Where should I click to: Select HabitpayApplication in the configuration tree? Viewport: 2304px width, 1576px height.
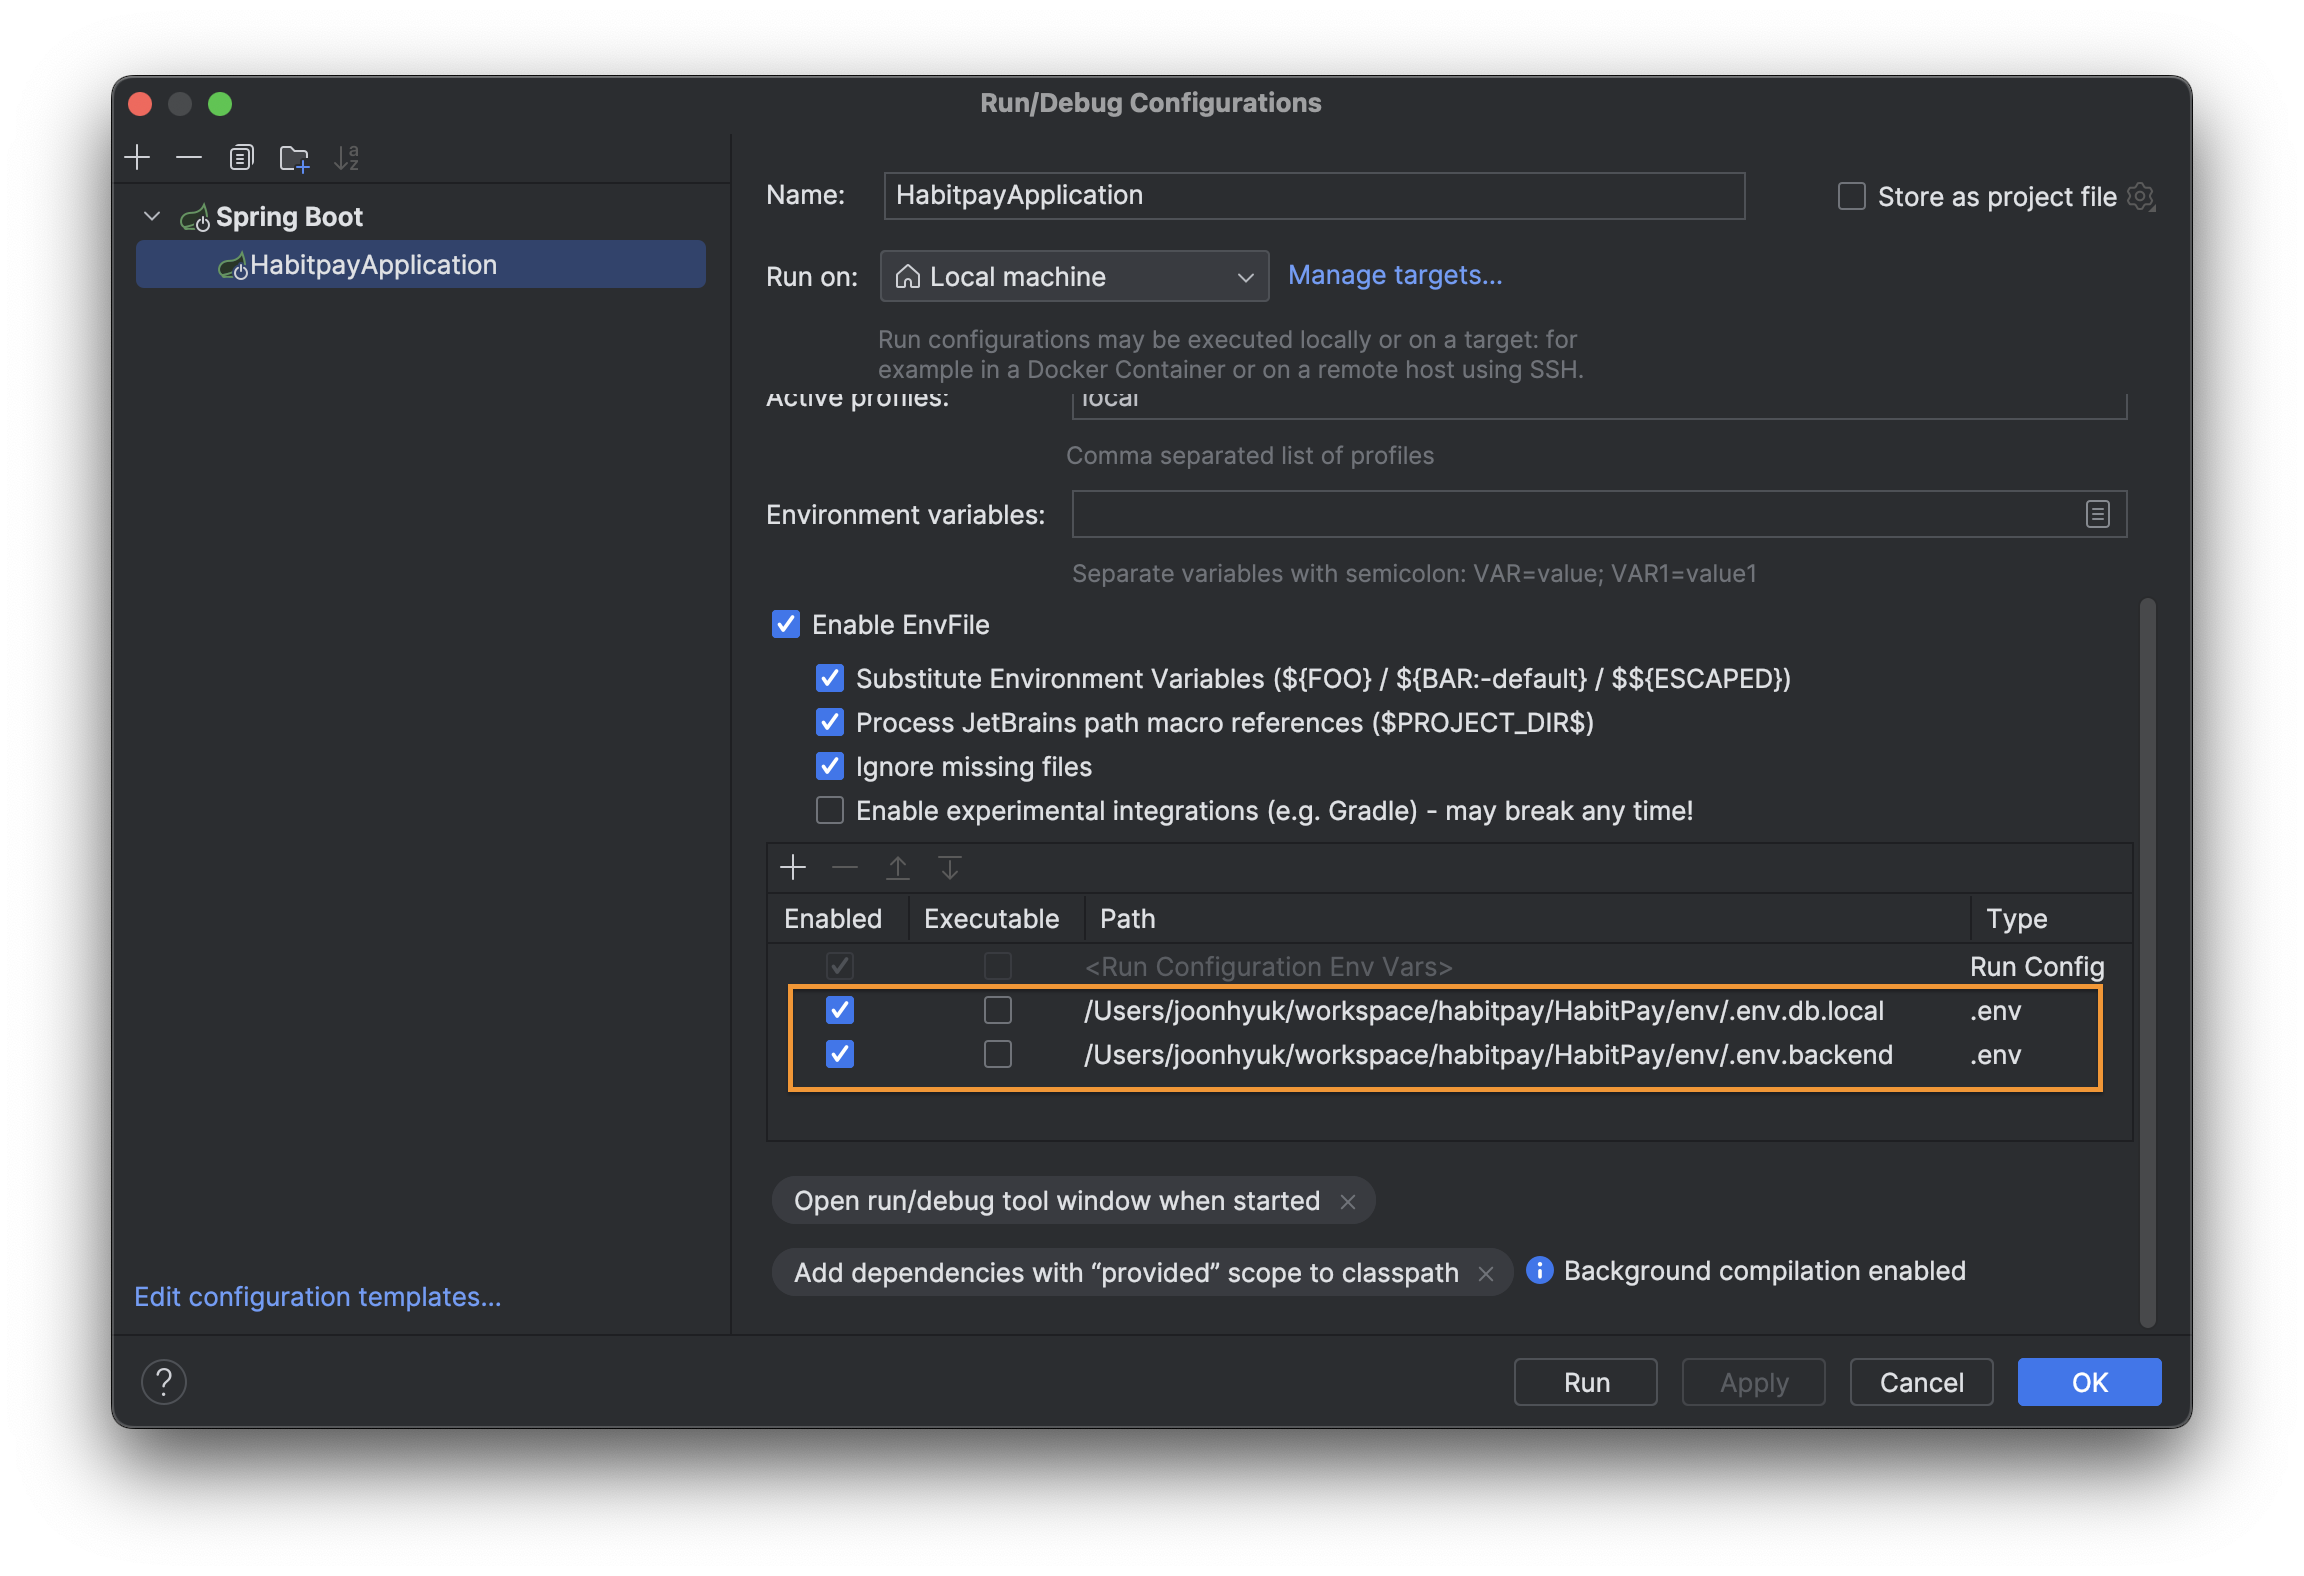(x=373, y=265)
